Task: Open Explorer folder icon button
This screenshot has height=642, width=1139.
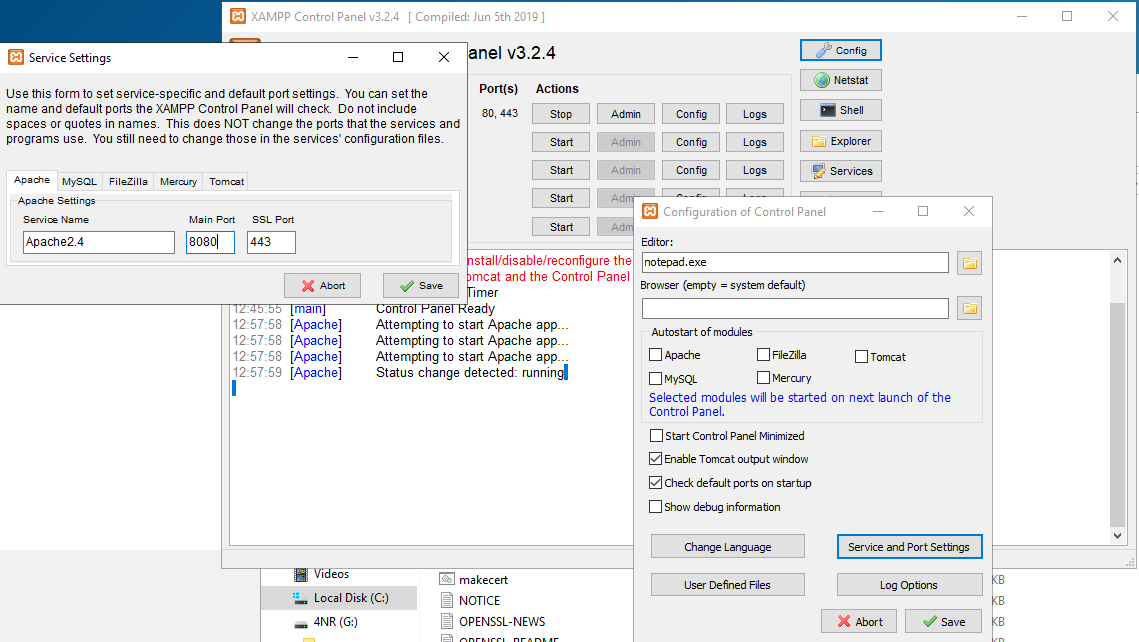Action: [x=840, y=141]
